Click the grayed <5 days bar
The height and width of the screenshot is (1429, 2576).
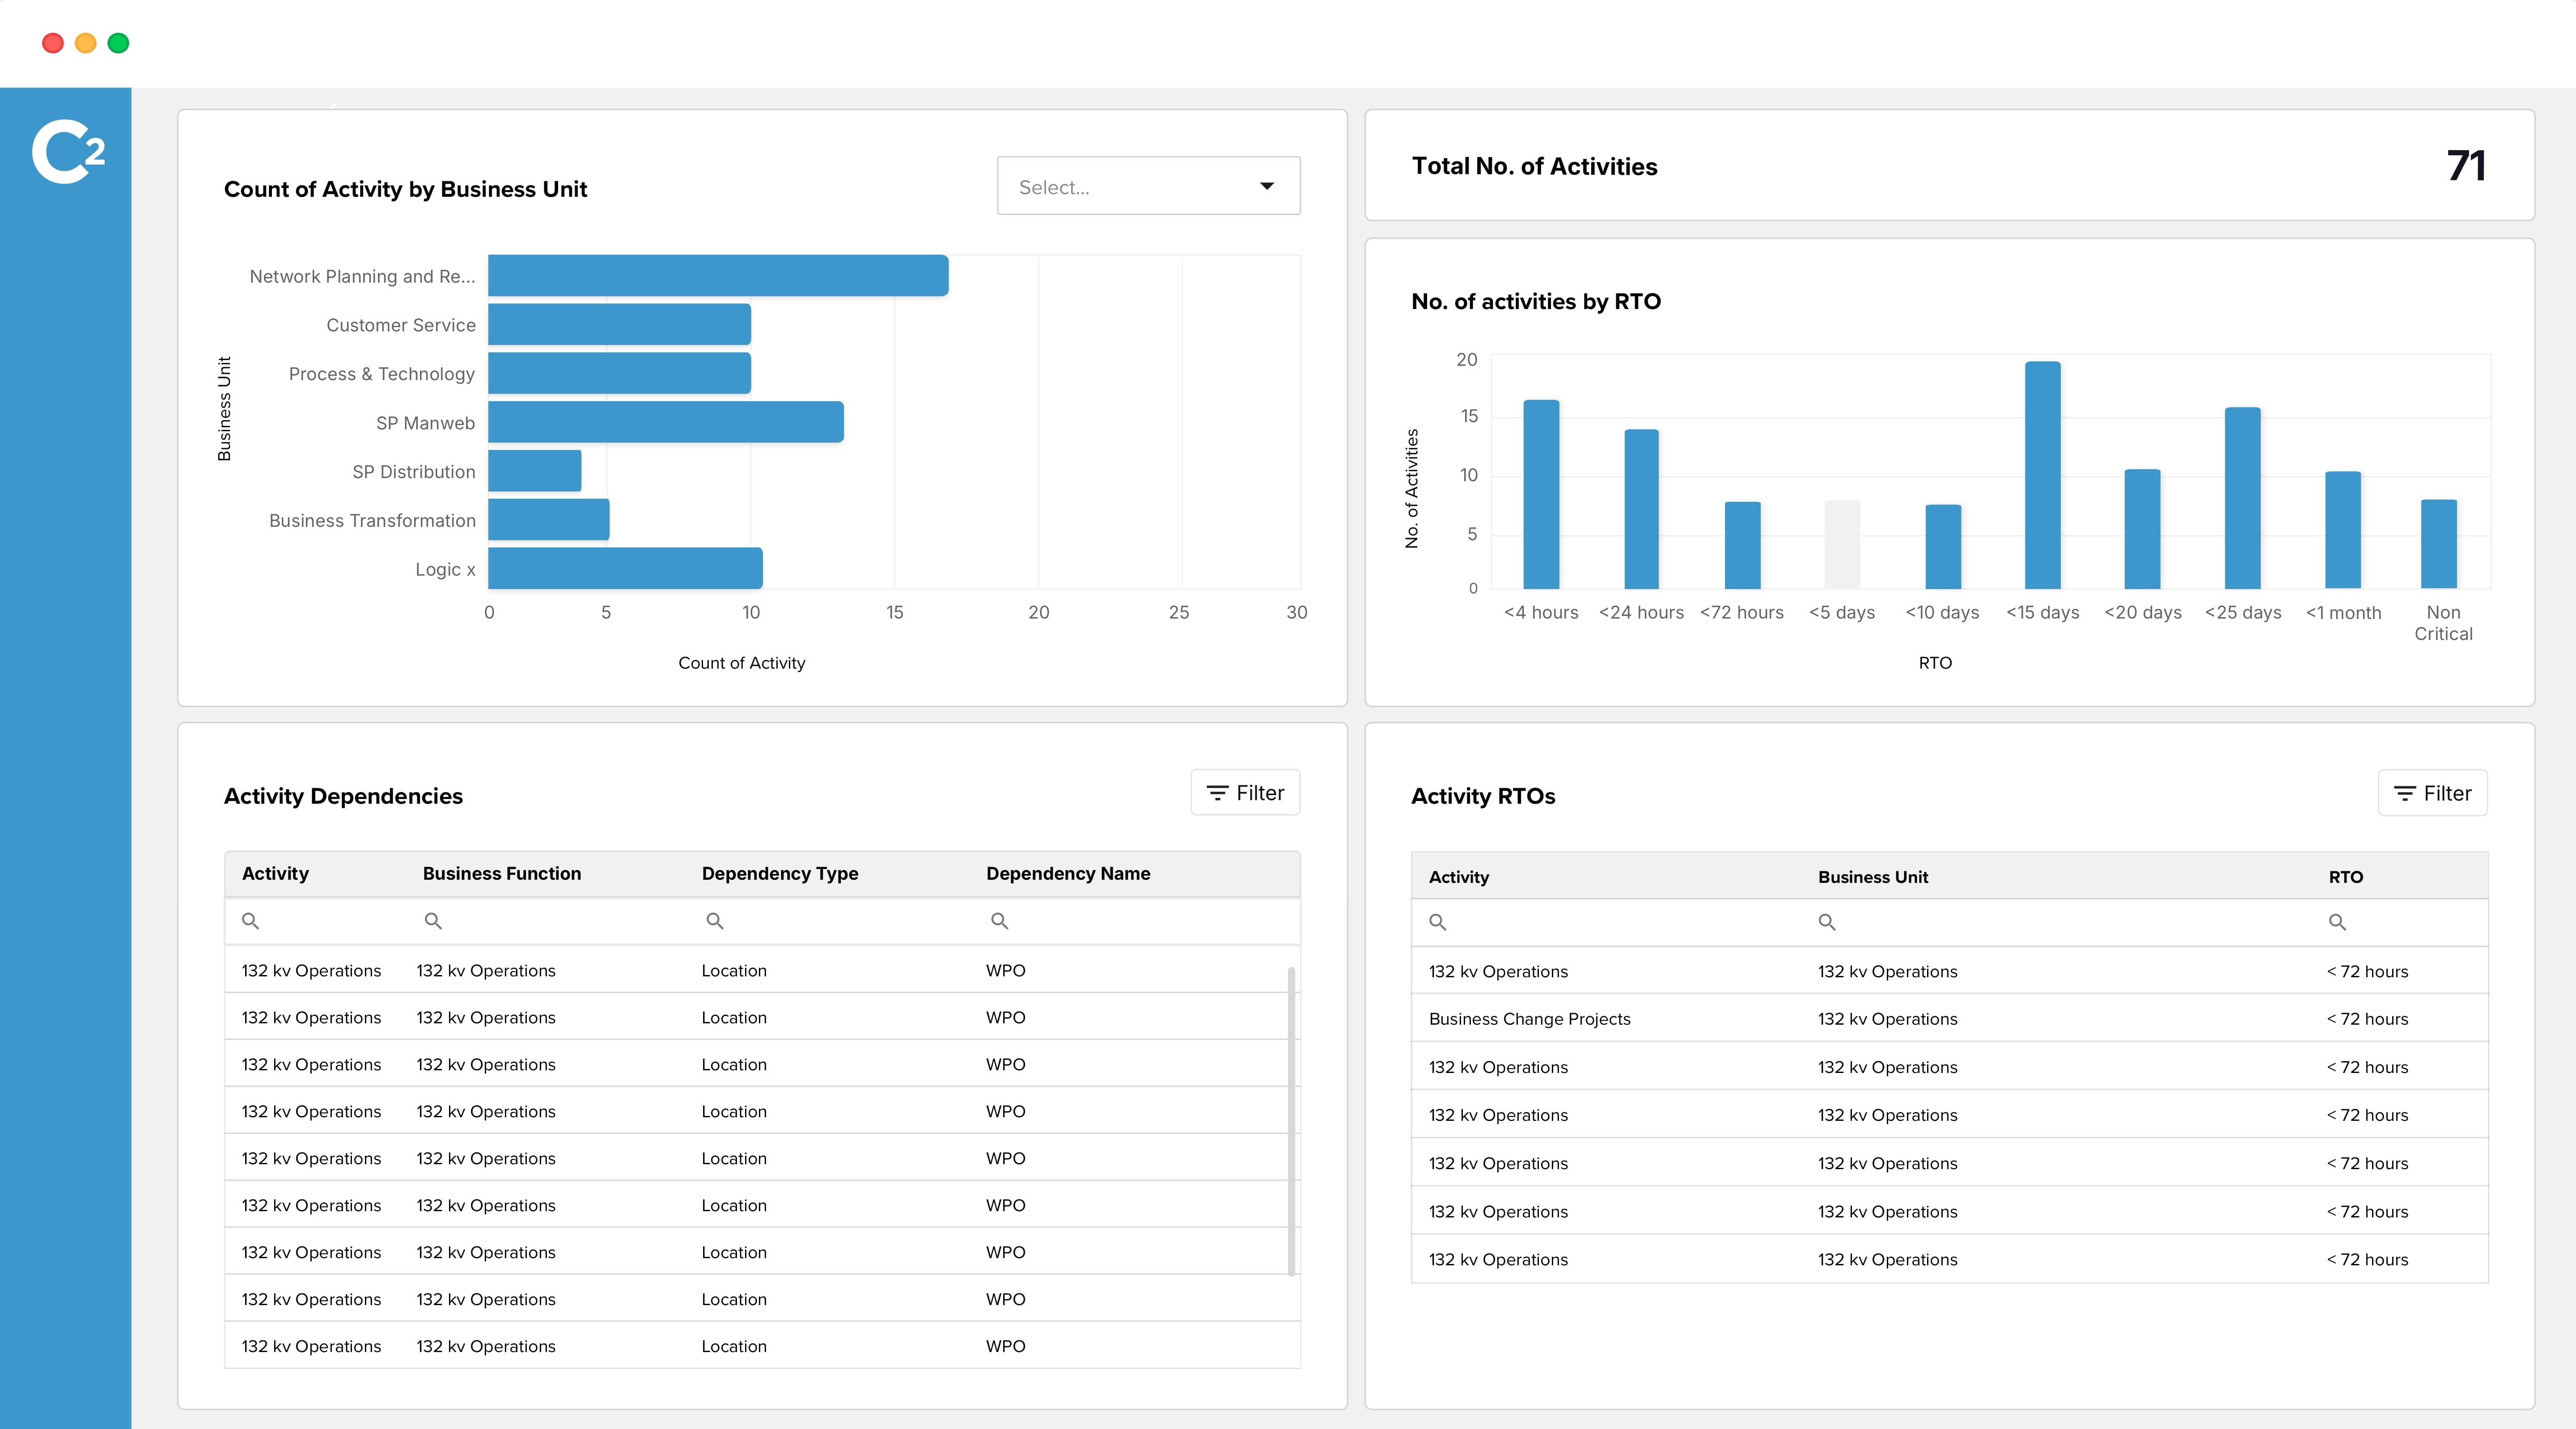(1842, 545)
